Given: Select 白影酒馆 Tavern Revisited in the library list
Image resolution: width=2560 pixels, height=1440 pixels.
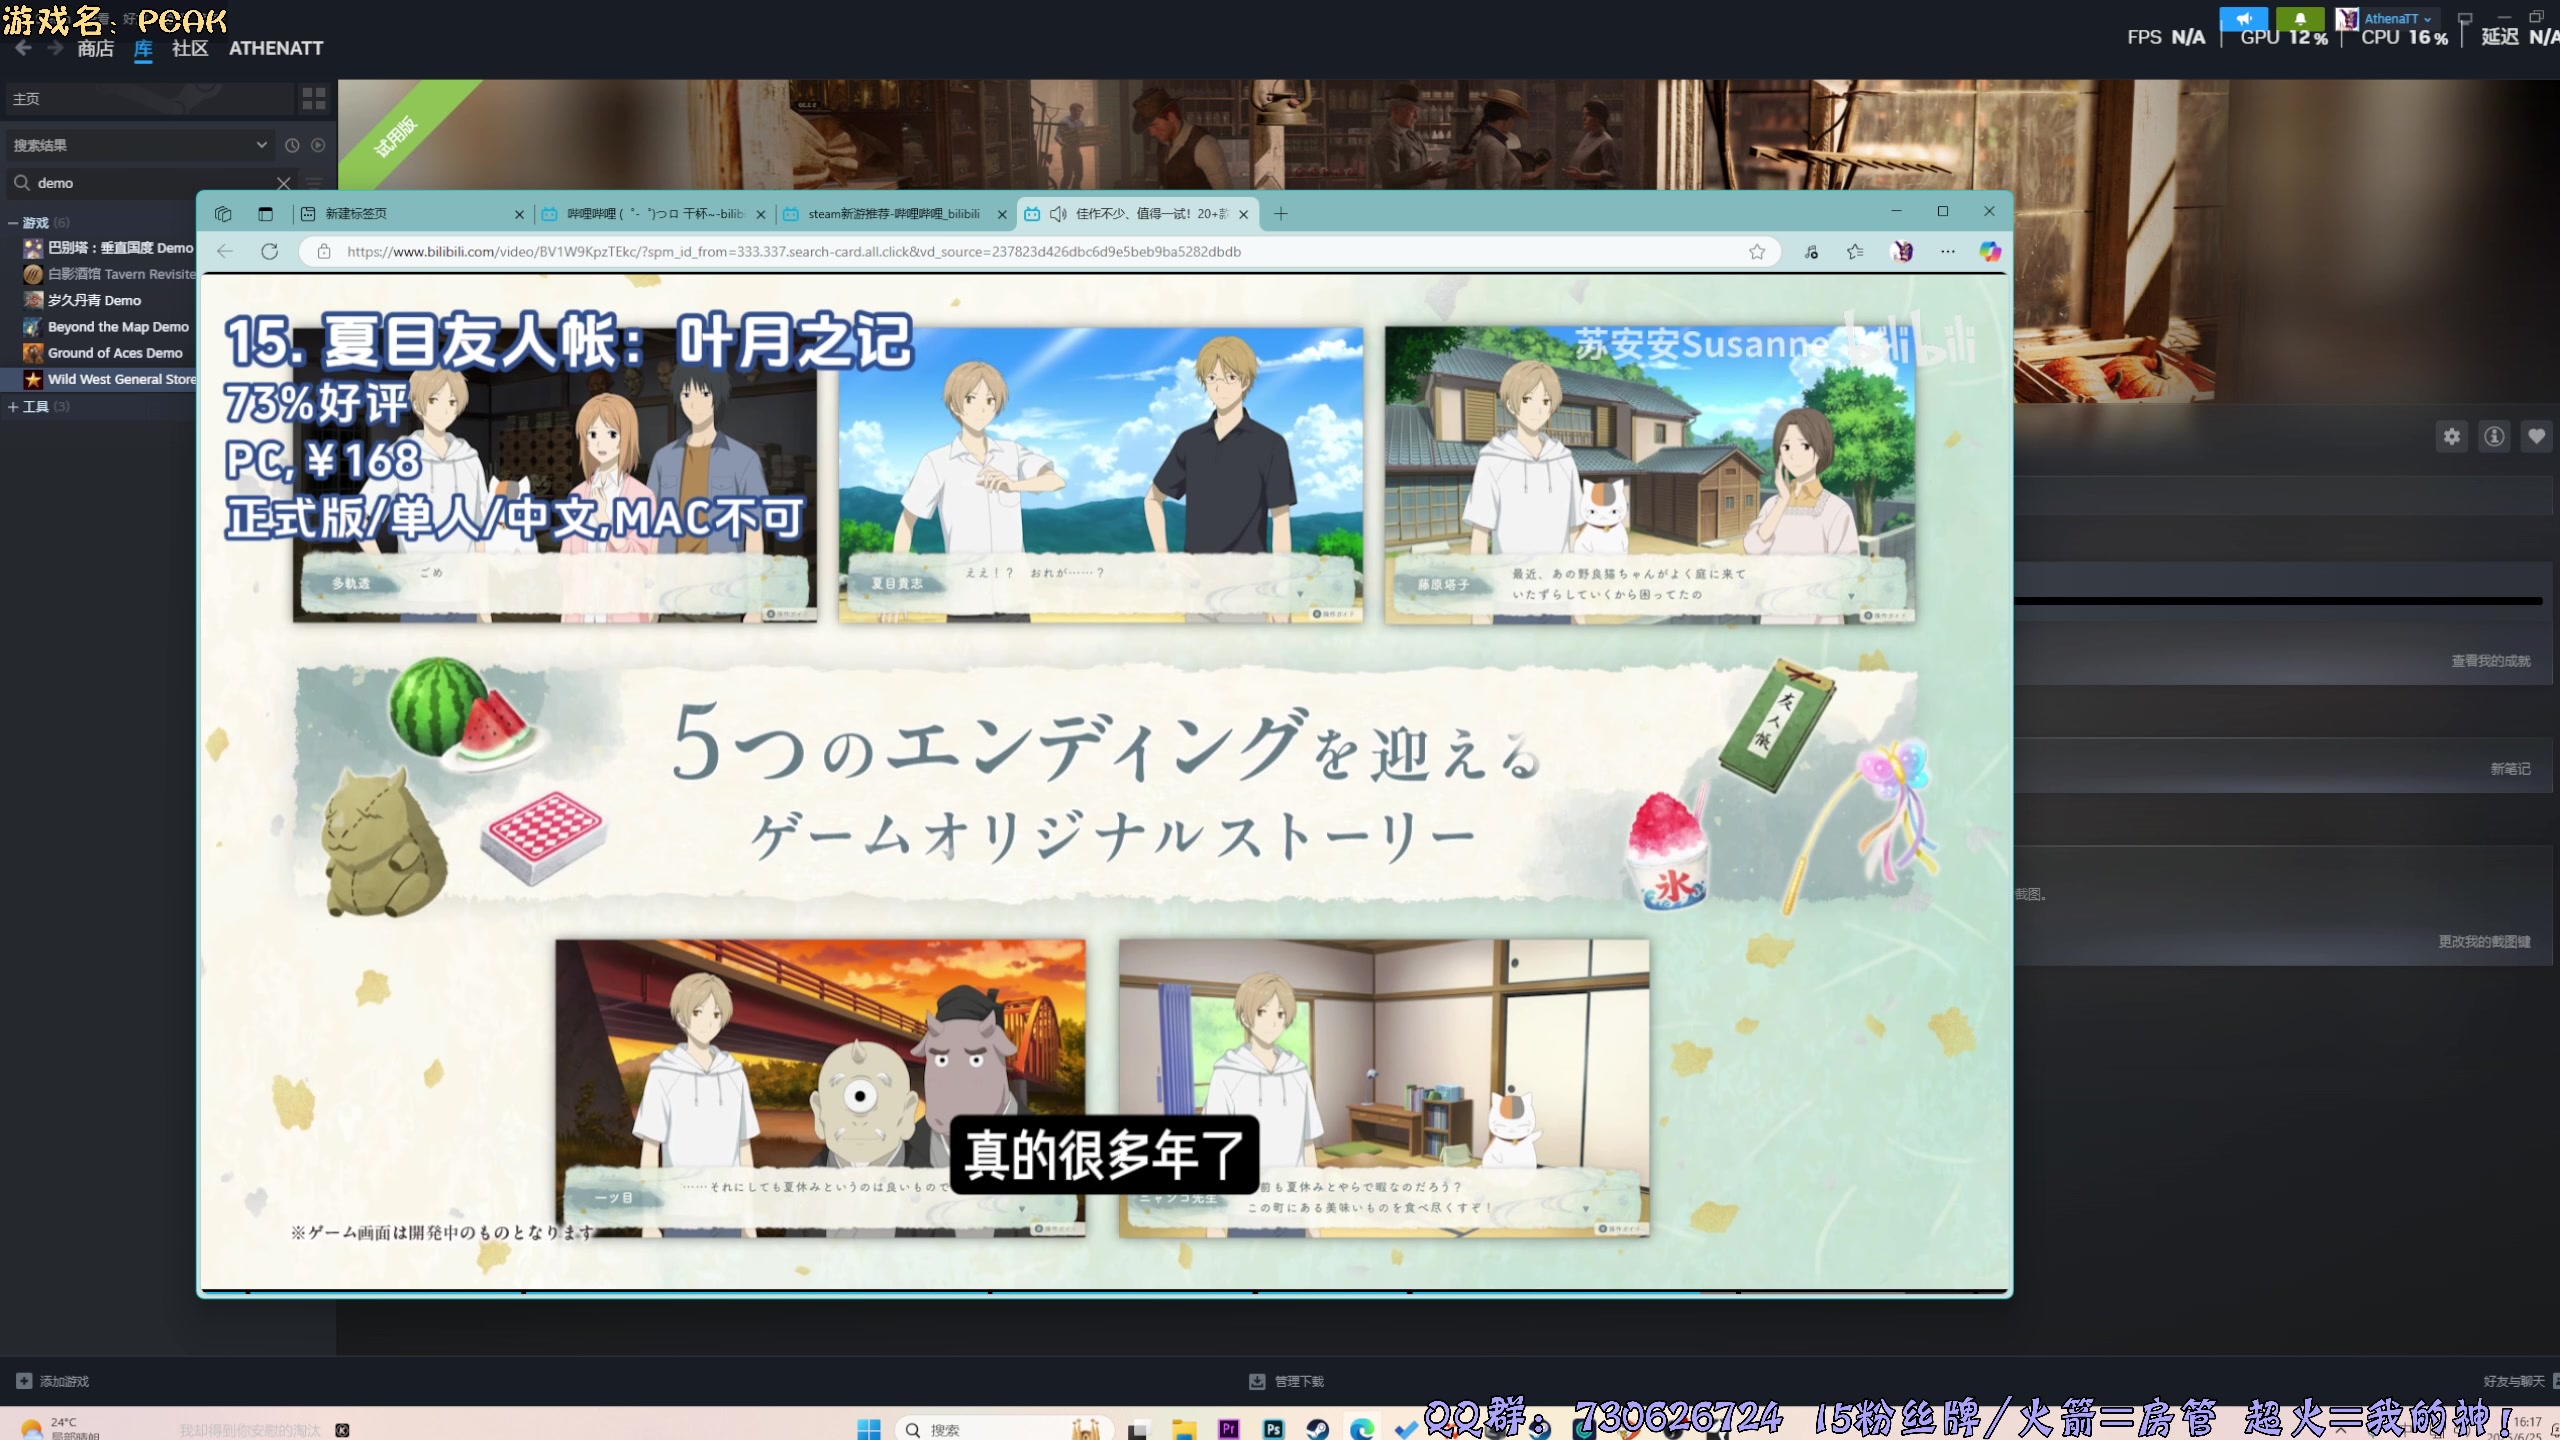Looking at the screenshot, I should coord(108,273).
